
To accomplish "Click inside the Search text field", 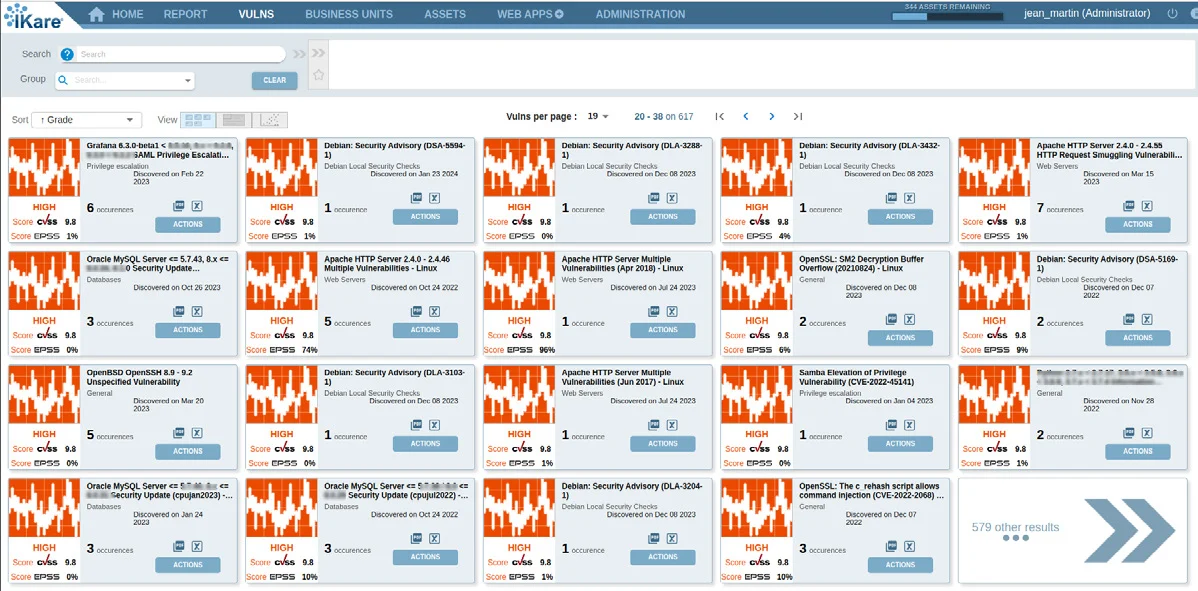I will pyautogui.click(x=181, y=54).
